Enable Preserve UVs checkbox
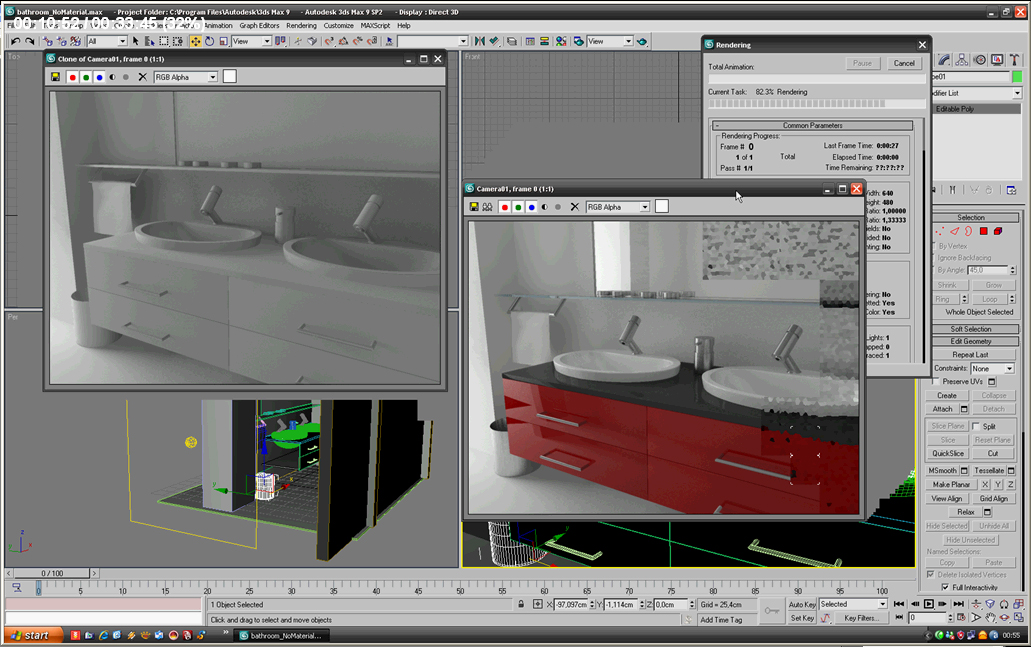This screenshot has width=1031, height=647. pyautogui.click(x=936, y=381)
